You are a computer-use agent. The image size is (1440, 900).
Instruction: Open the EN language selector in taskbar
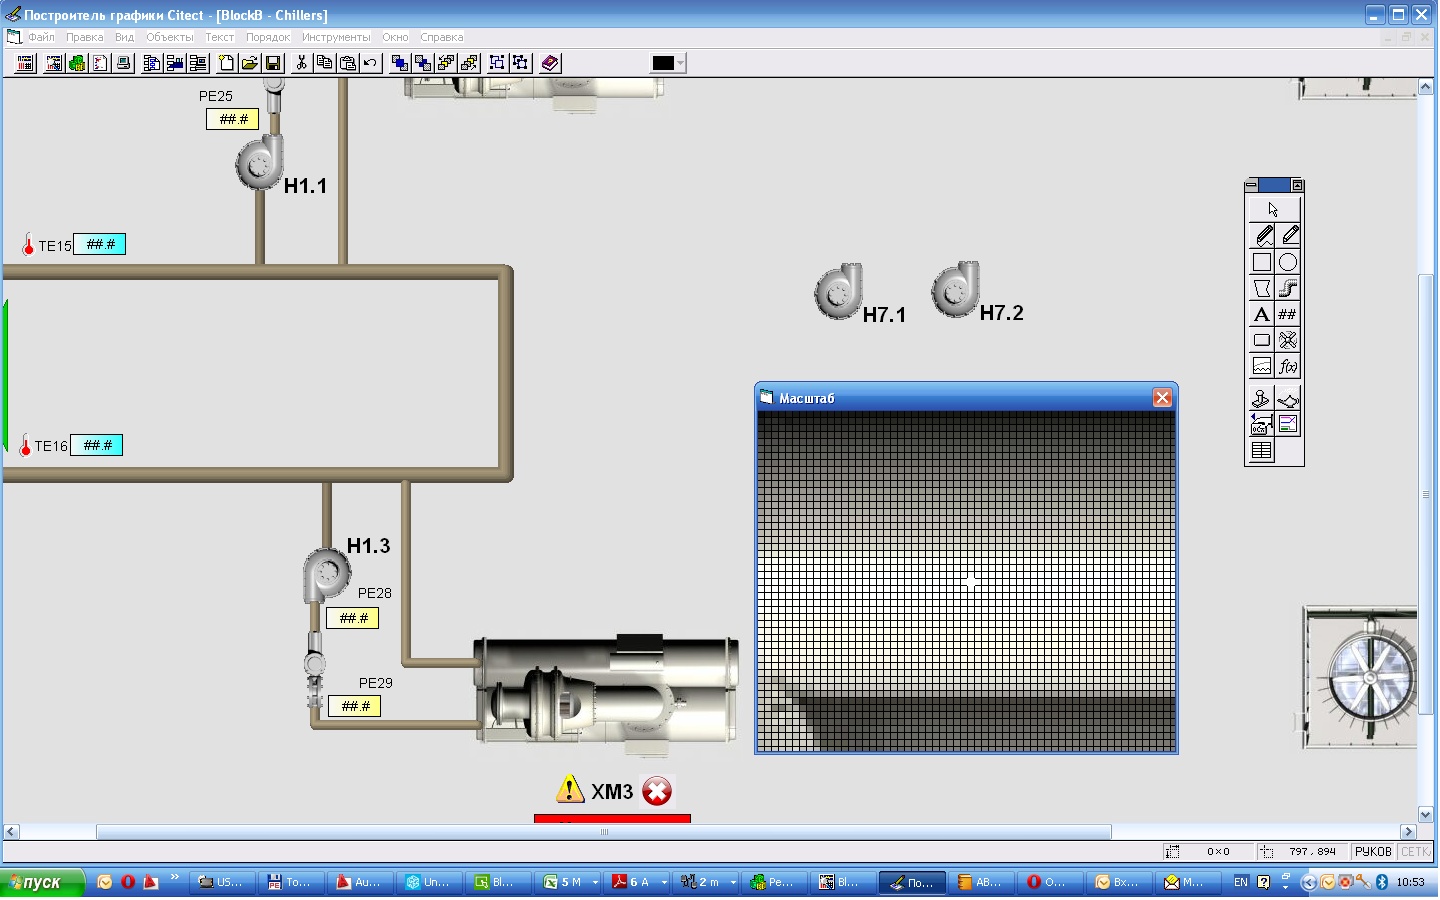pyautogui.click(x=1241, y=882)
